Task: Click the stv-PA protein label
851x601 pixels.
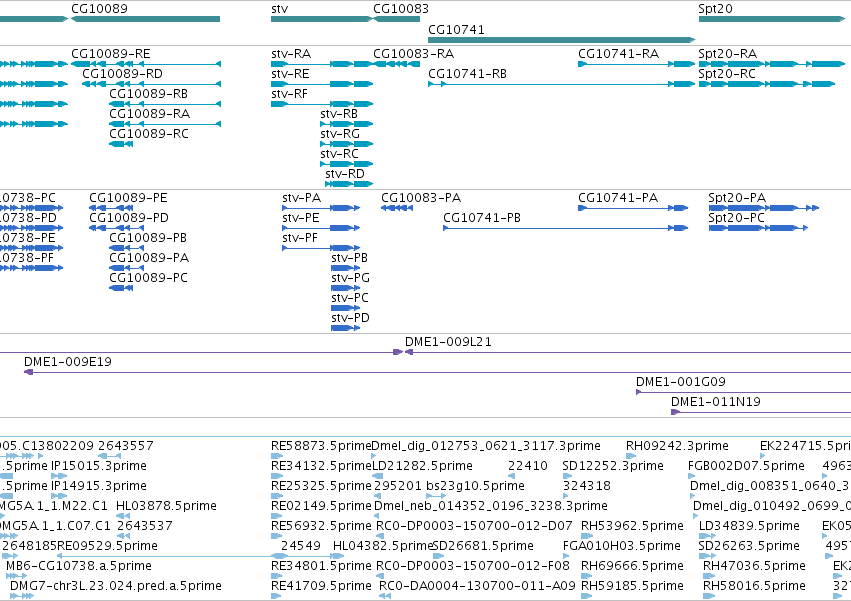Action: click(301, 198)
